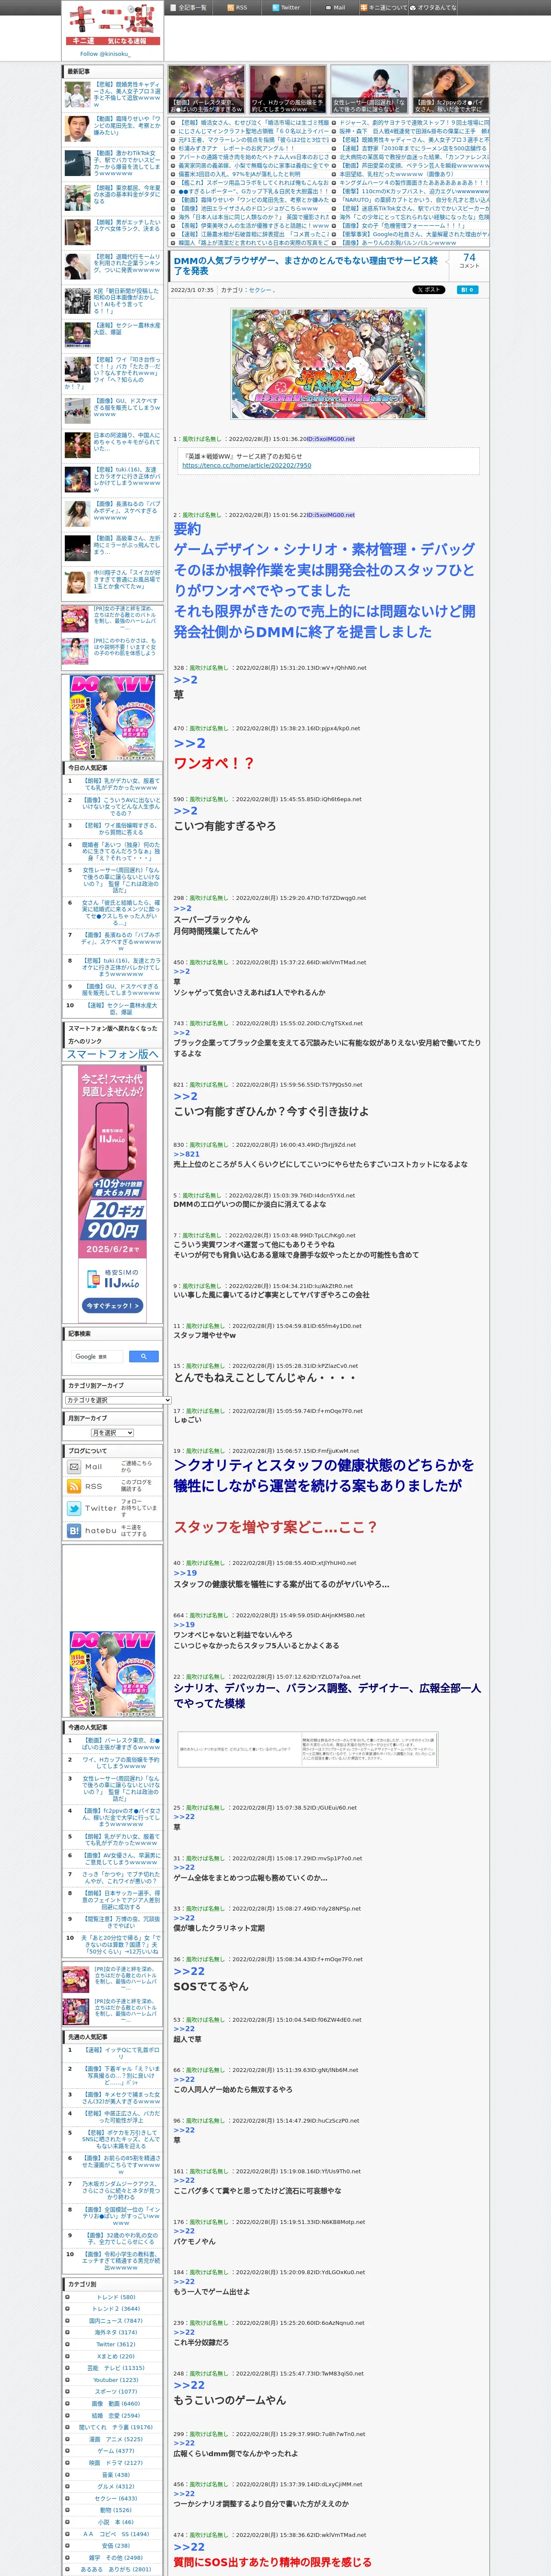Click the article title about DMM browser game
Screen dimensions: 551x2576
coord(306,265)
